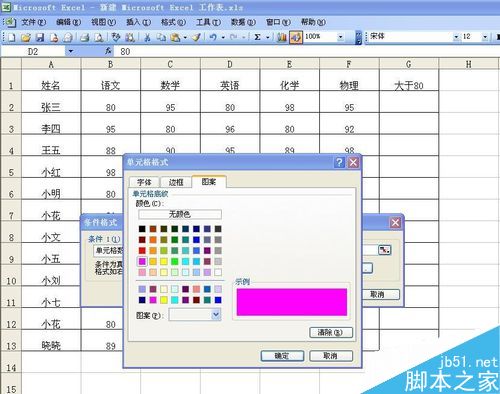Open the 100% zoom dropdown
The image size is (500, 394).
click(x=340, y=37)
